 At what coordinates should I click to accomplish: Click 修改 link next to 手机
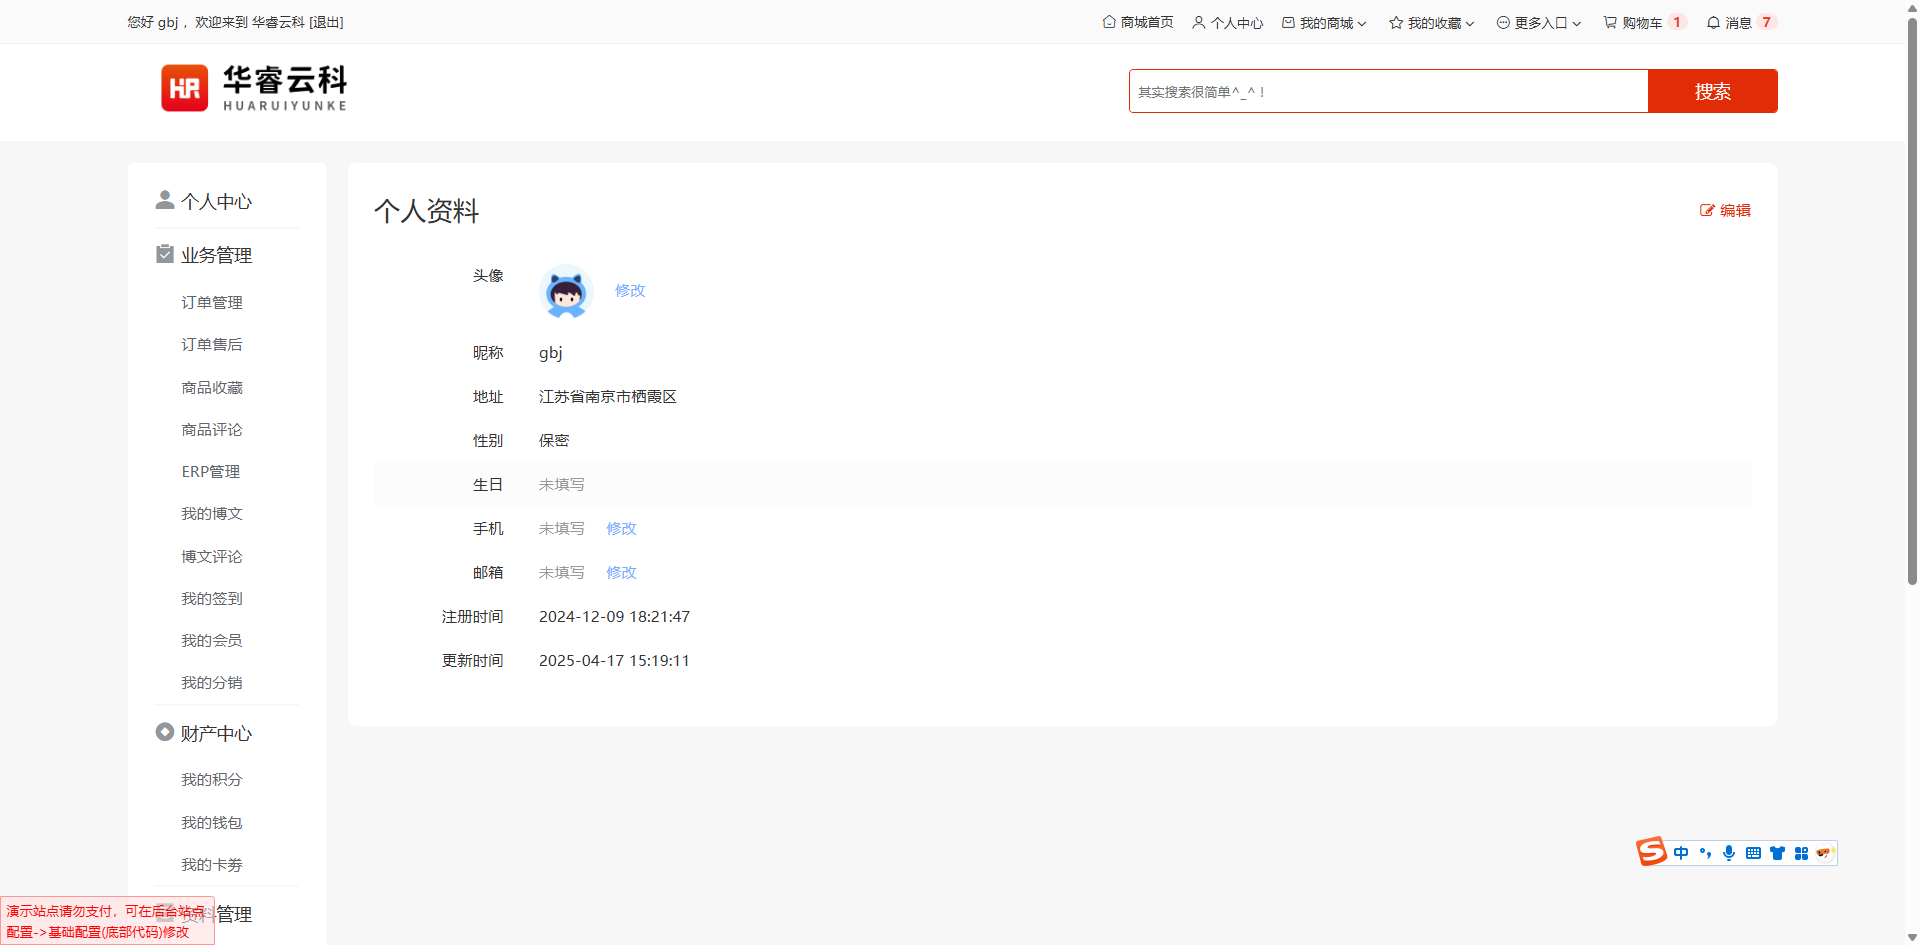621,528
